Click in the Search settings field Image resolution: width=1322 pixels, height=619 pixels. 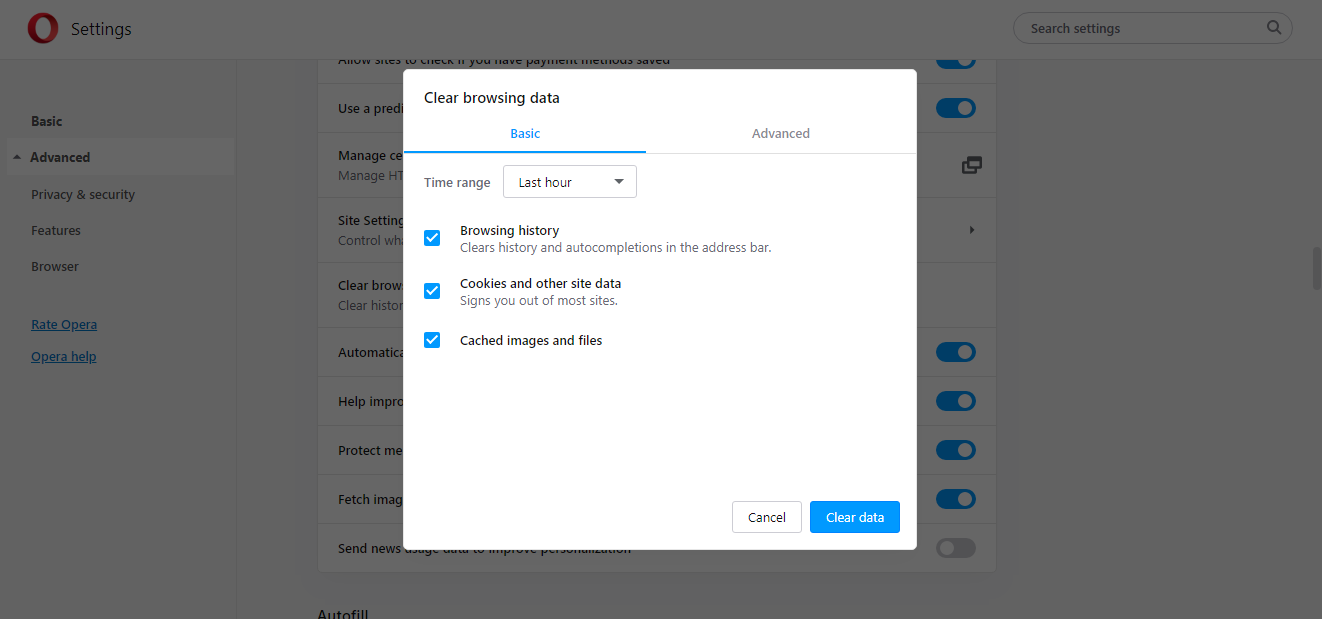coord(1140,29)
